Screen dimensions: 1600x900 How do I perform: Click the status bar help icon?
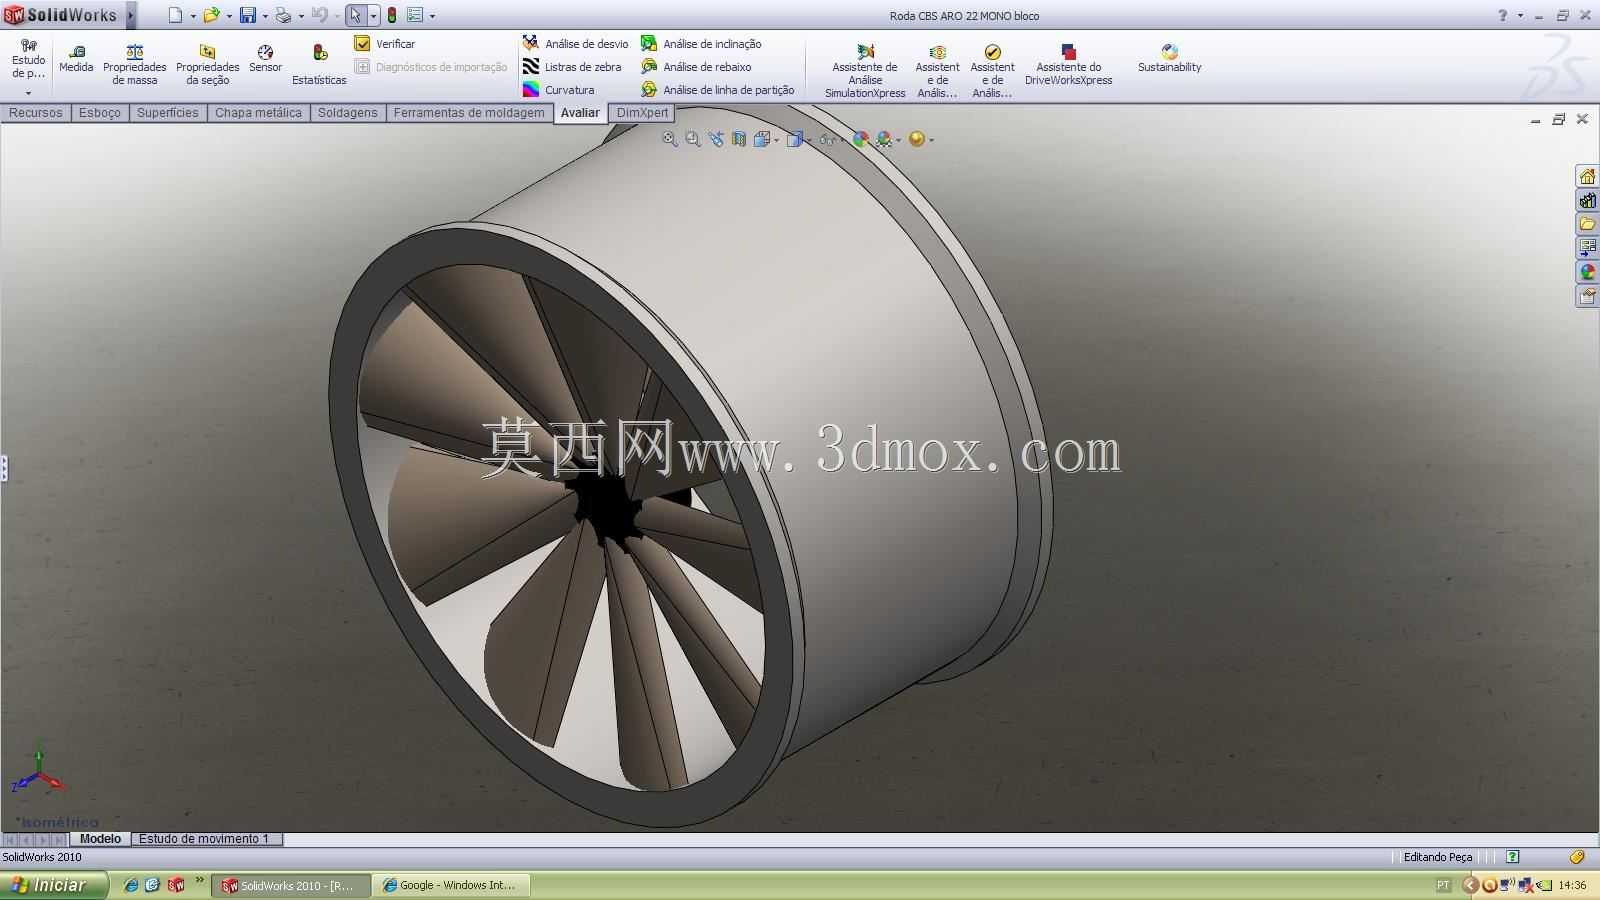tap(1513, 857)
